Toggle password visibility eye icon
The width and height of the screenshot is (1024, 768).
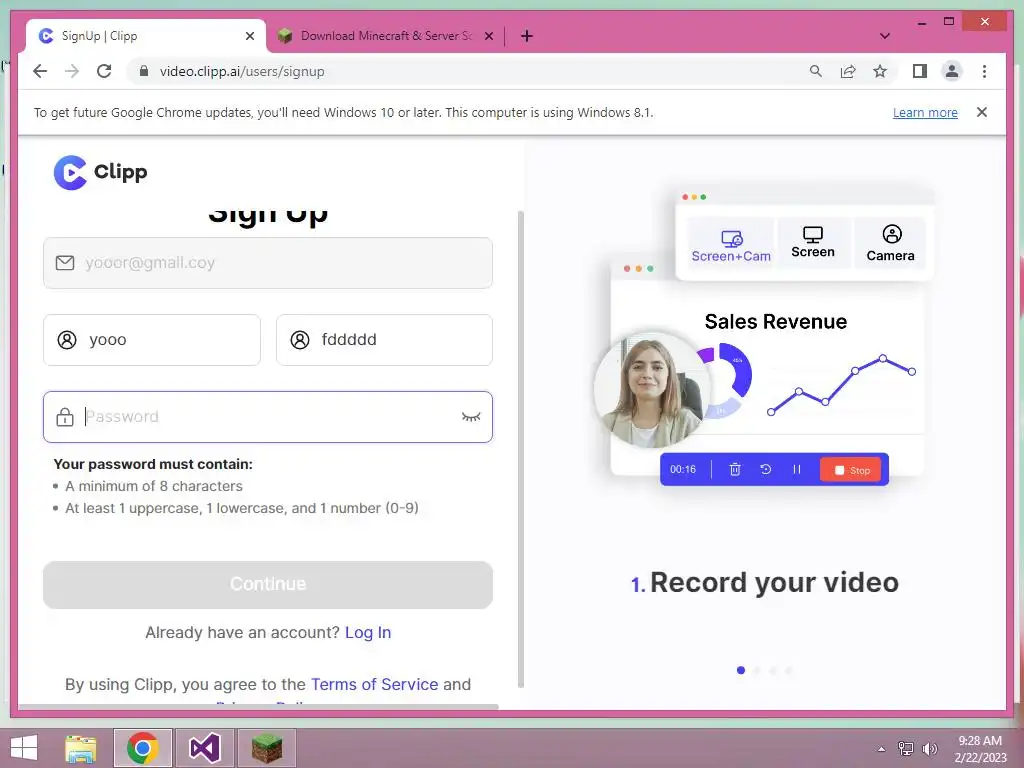pos(471,417)
